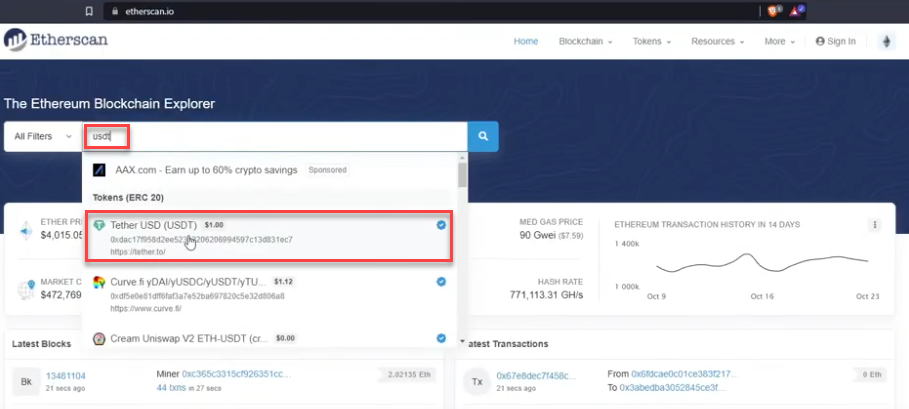909x409 pixels.
Task: Click the Etherscan logo
Action: [x=56, y=39]
